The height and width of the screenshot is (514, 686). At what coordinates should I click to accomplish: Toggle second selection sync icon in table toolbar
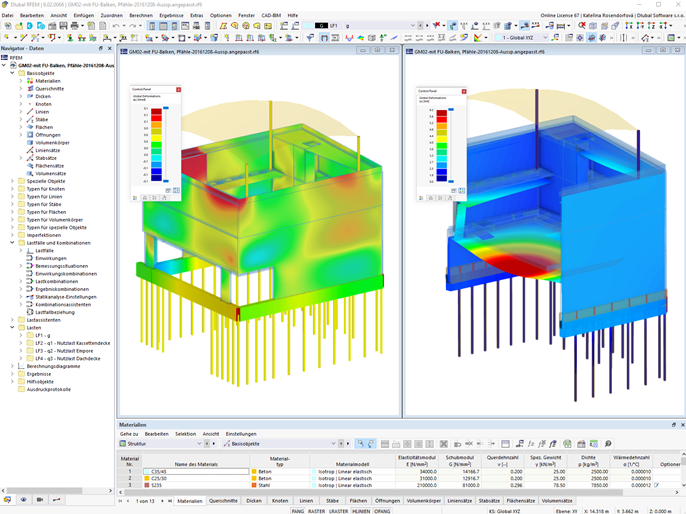[371, 444]
